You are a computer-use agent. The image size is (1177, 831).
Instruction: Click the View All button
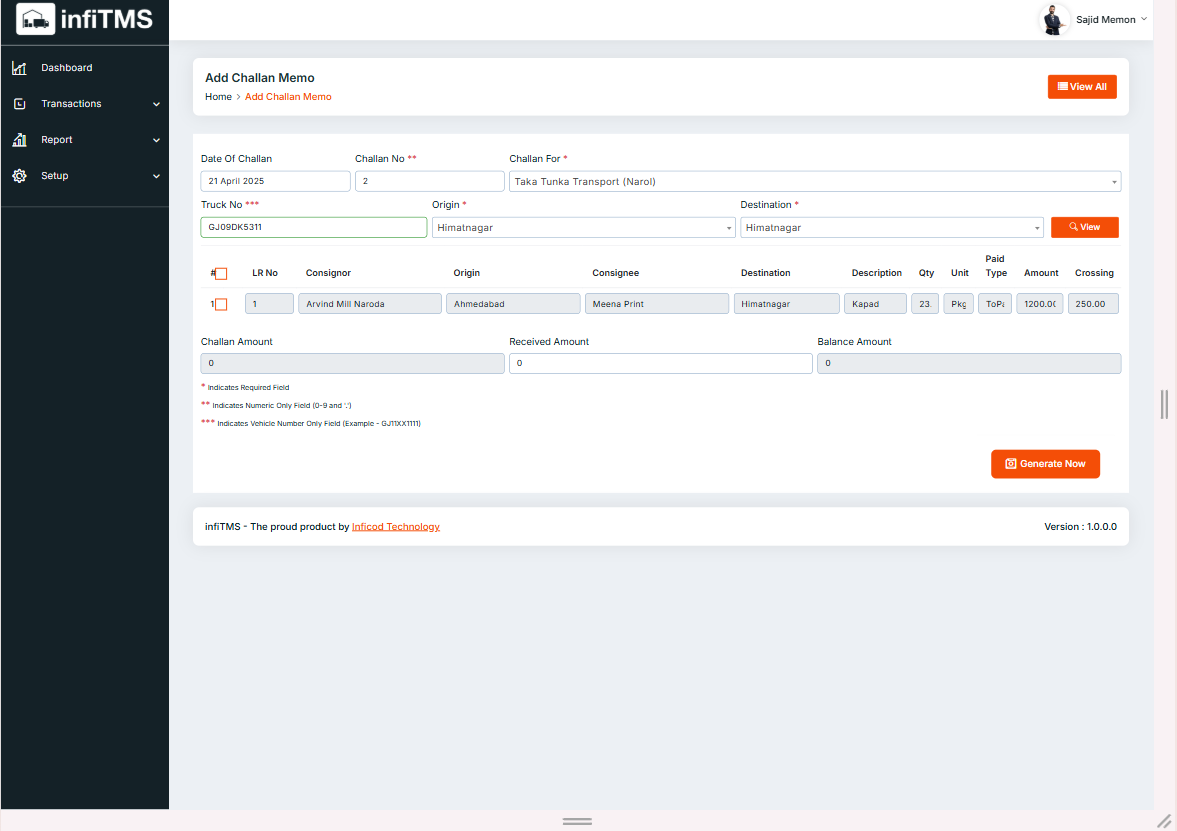point(1081,87)
